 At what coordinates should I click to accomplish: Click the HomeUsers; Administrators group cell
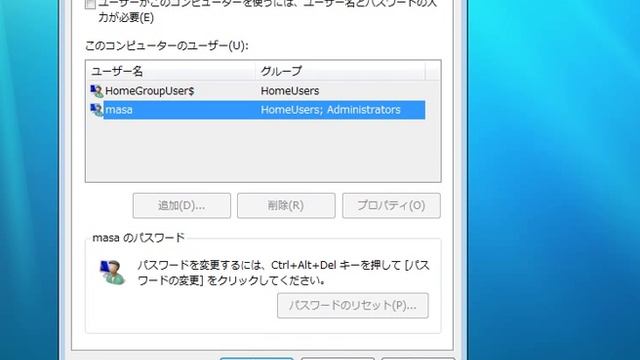tap(331, 110)
